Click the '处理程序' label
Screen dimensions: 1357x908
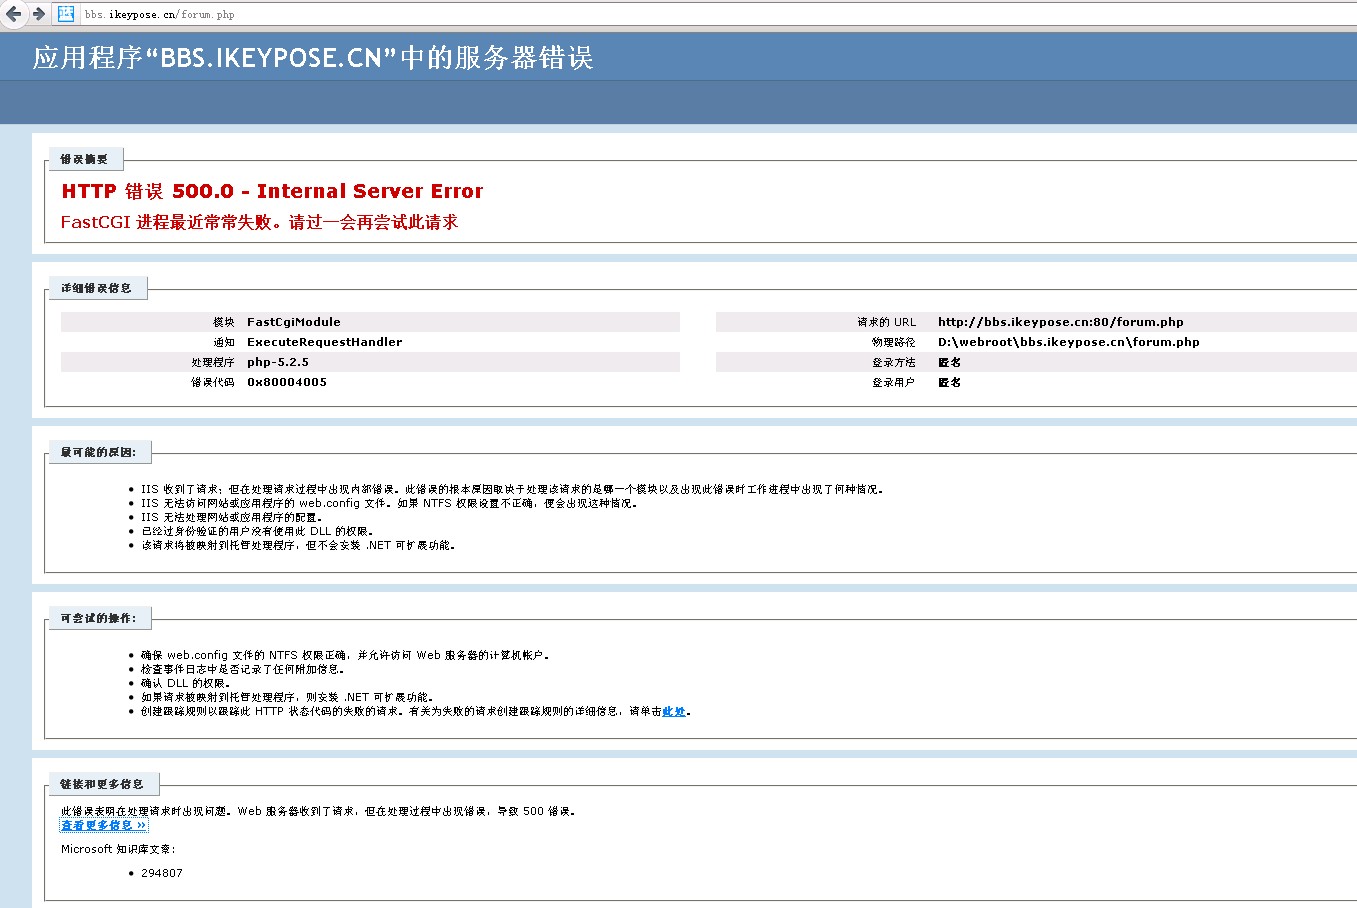click(x=213, y=362)
